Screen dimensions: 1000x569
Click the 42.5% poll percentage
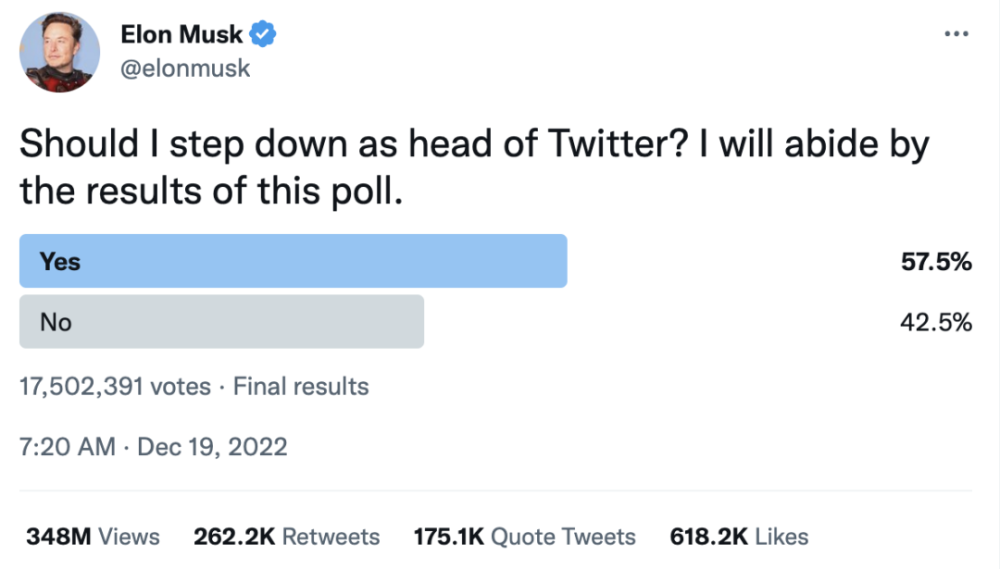pos(936,322)
